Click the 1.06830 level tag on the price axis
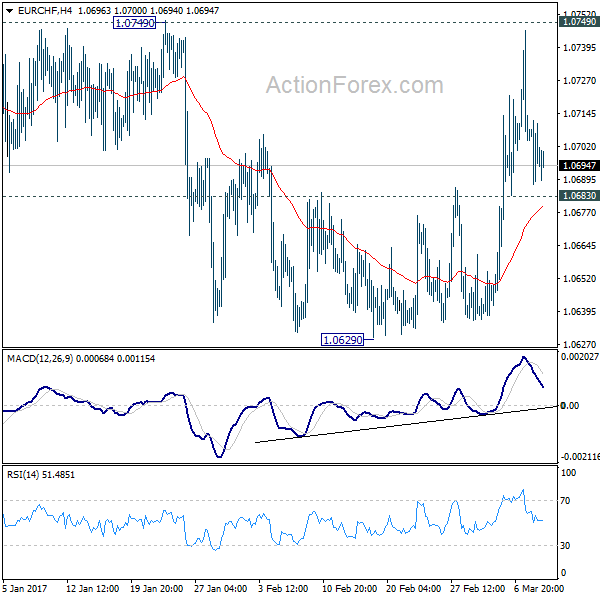The image size is (600, 600). pyautogui.click(x=579, y=196)
